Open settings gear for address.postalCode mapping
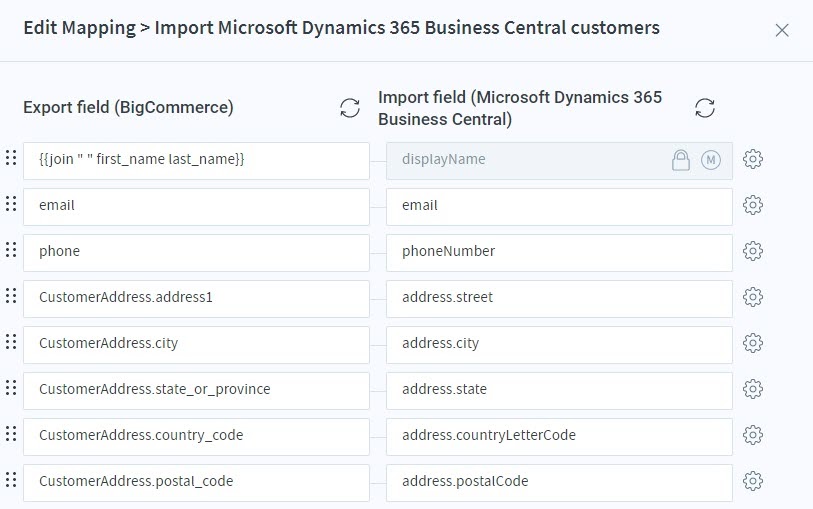 [752, 481]
